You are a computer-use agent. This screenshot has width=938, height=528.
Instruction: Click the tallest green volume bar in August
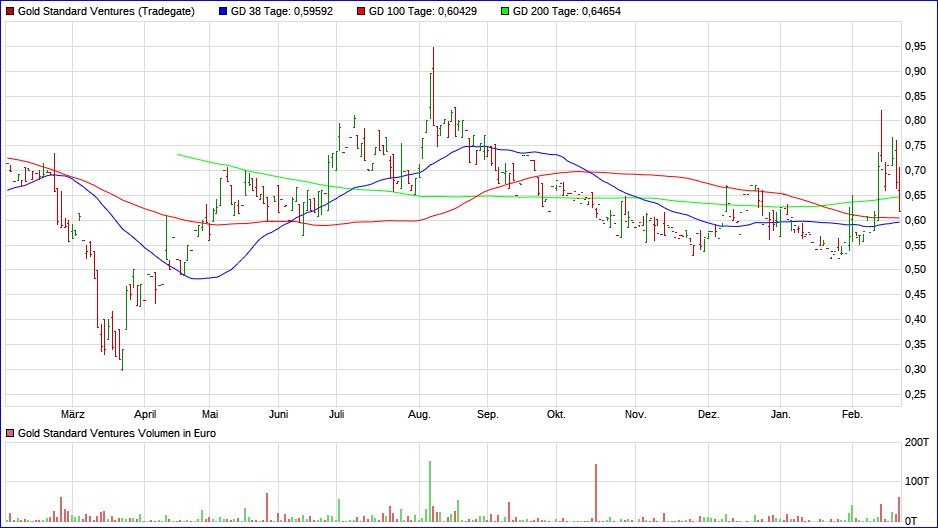430,492
